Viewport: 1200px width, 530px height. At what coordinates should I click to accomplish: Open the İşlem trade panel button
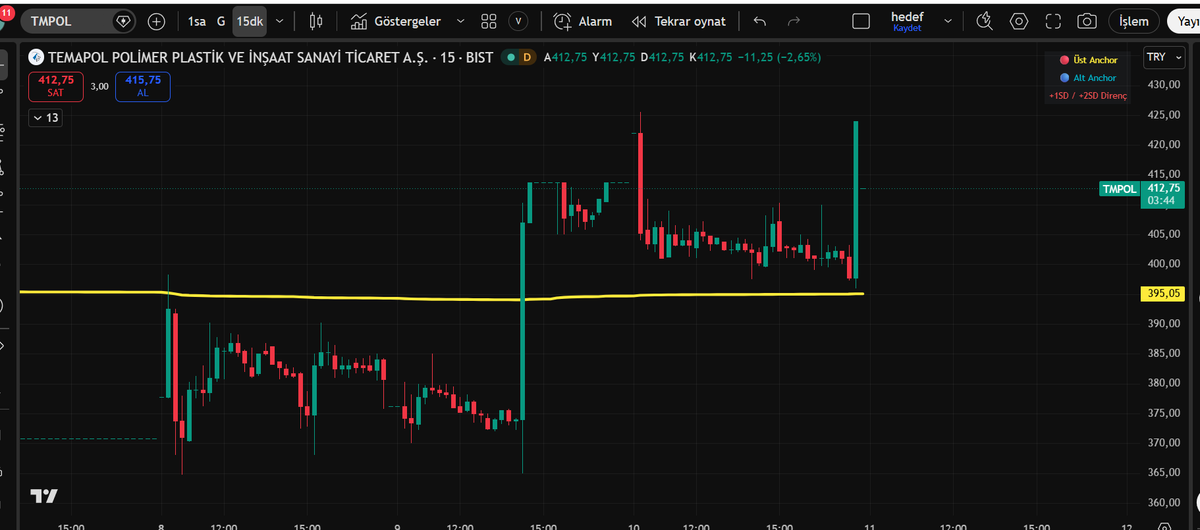pos(1134,21)
